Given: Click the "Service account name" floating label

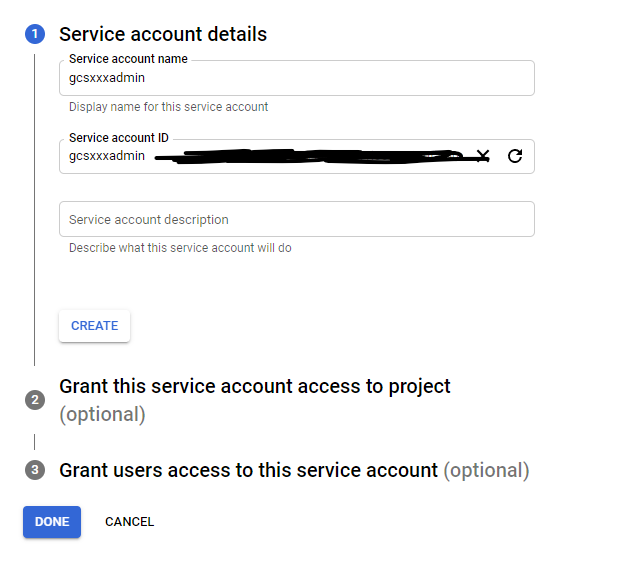Looking at the screenshot, I should tap(128, 60).
